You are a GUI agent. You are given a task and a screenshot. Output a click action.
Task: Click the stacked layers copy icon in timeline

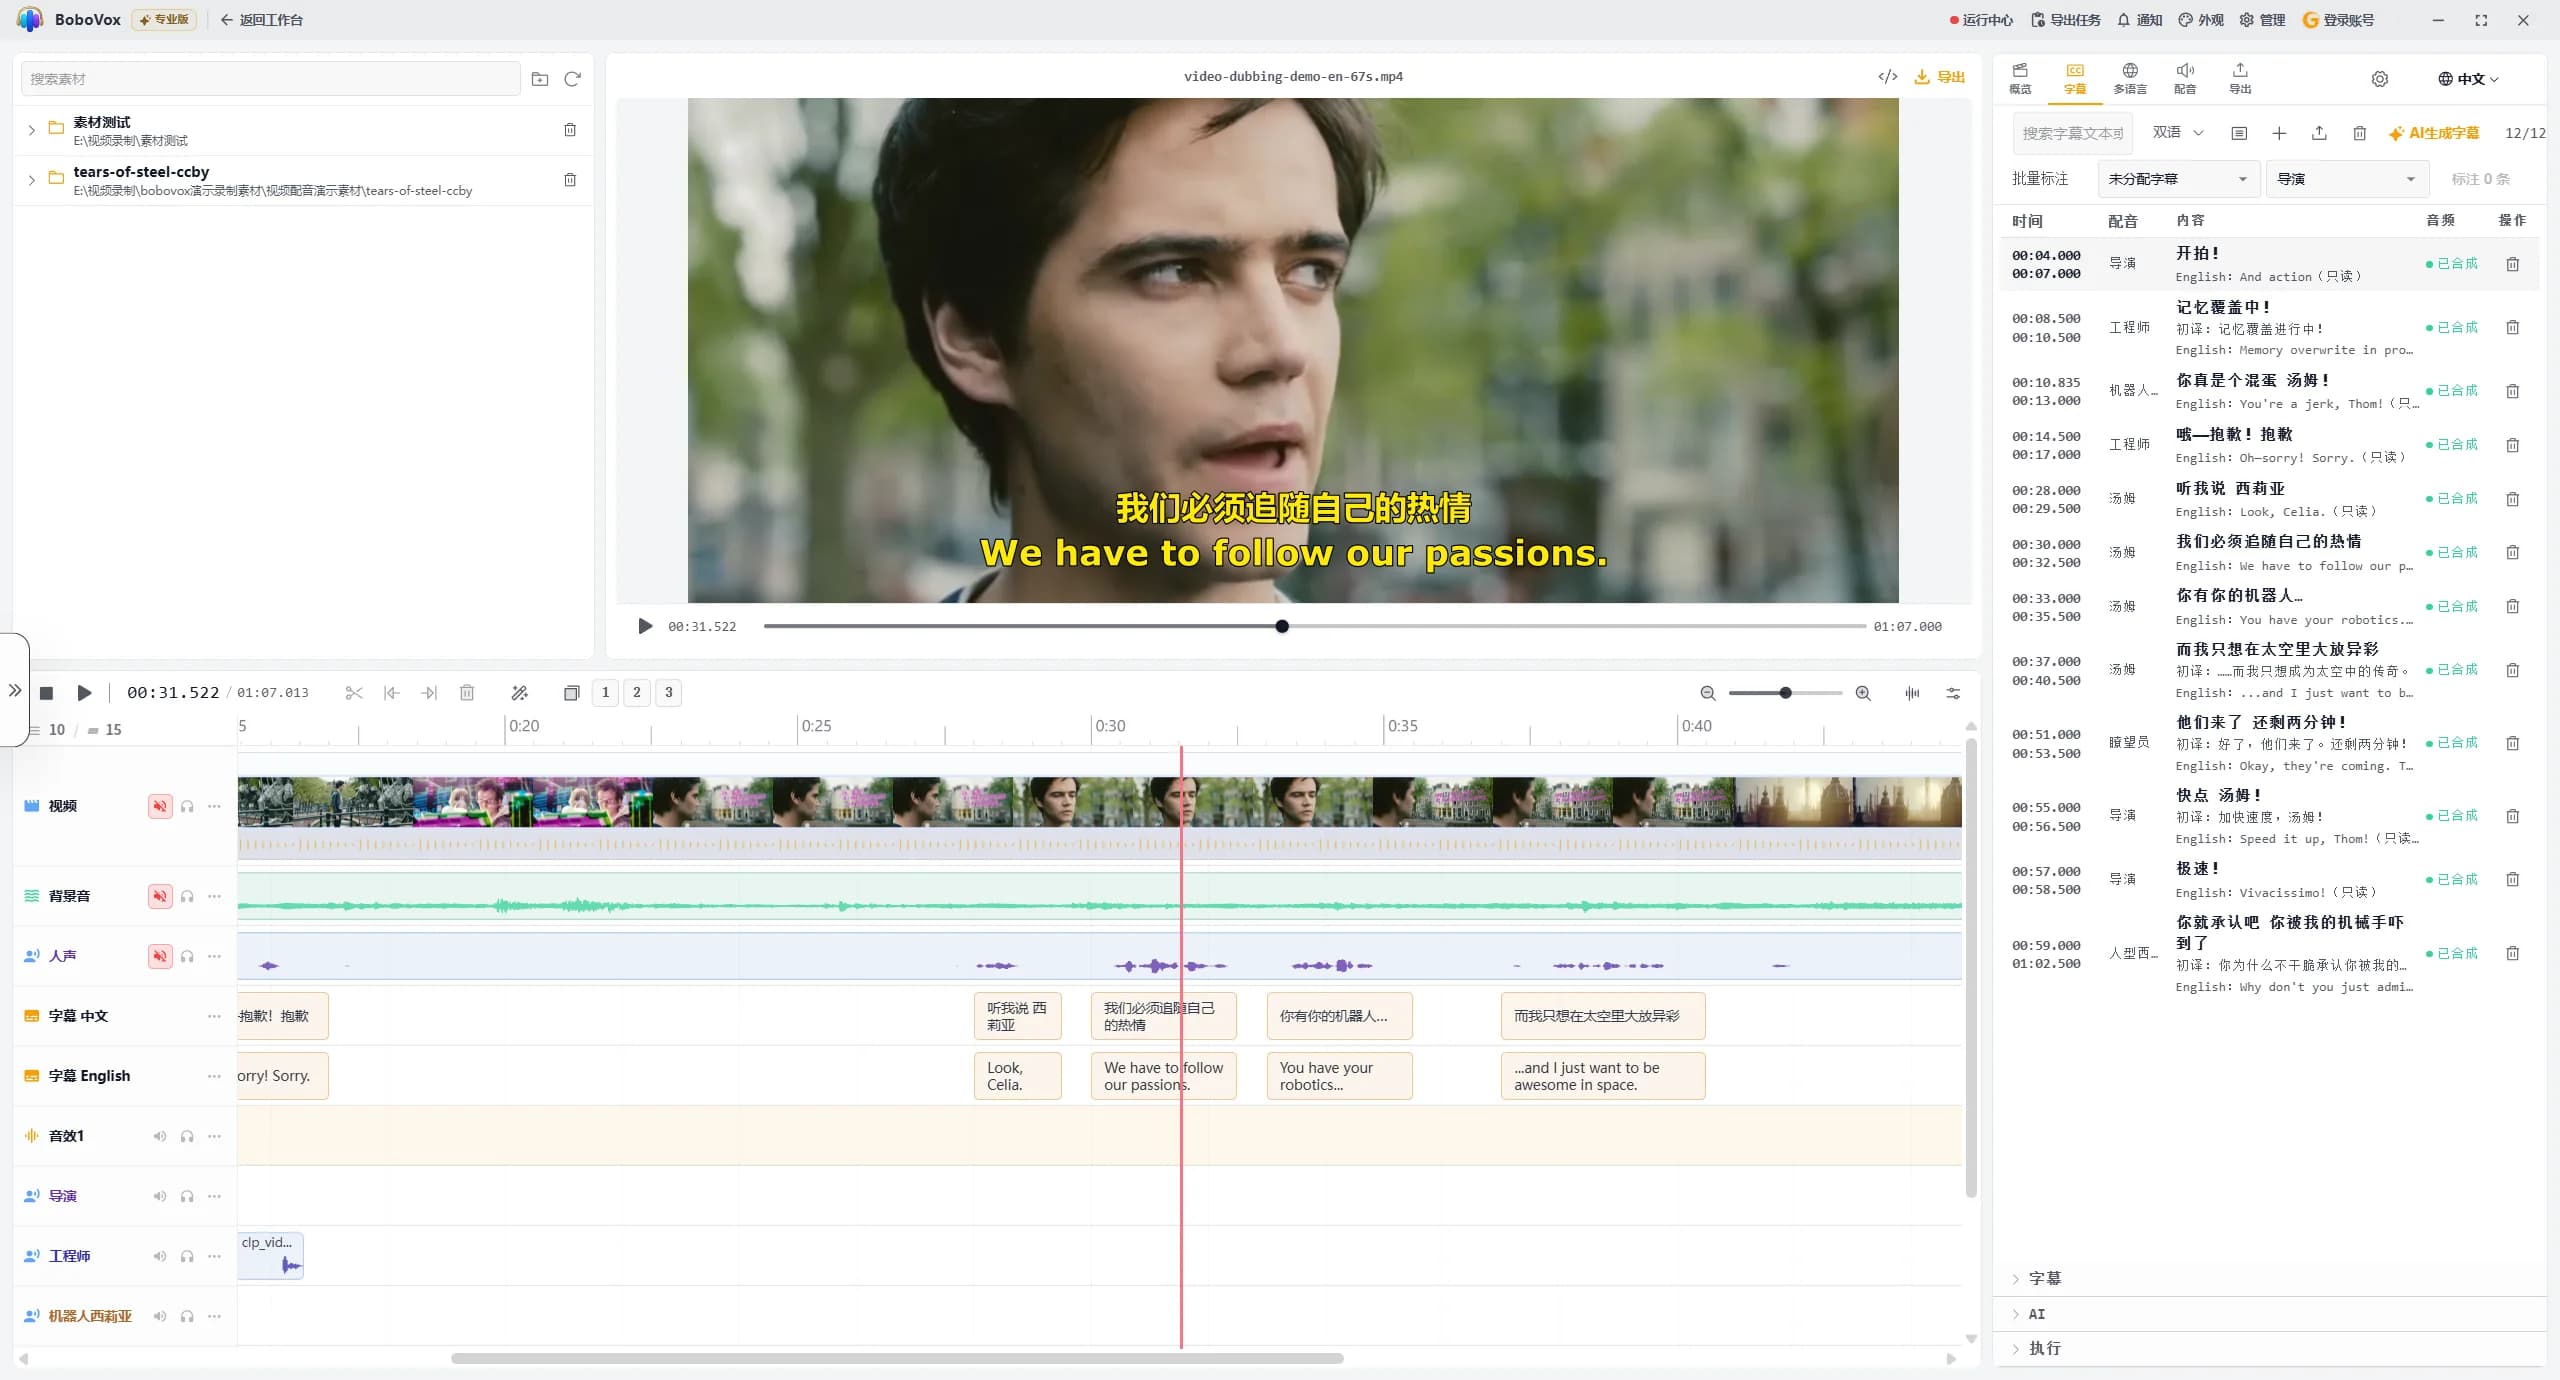click(x=572, y=693)
